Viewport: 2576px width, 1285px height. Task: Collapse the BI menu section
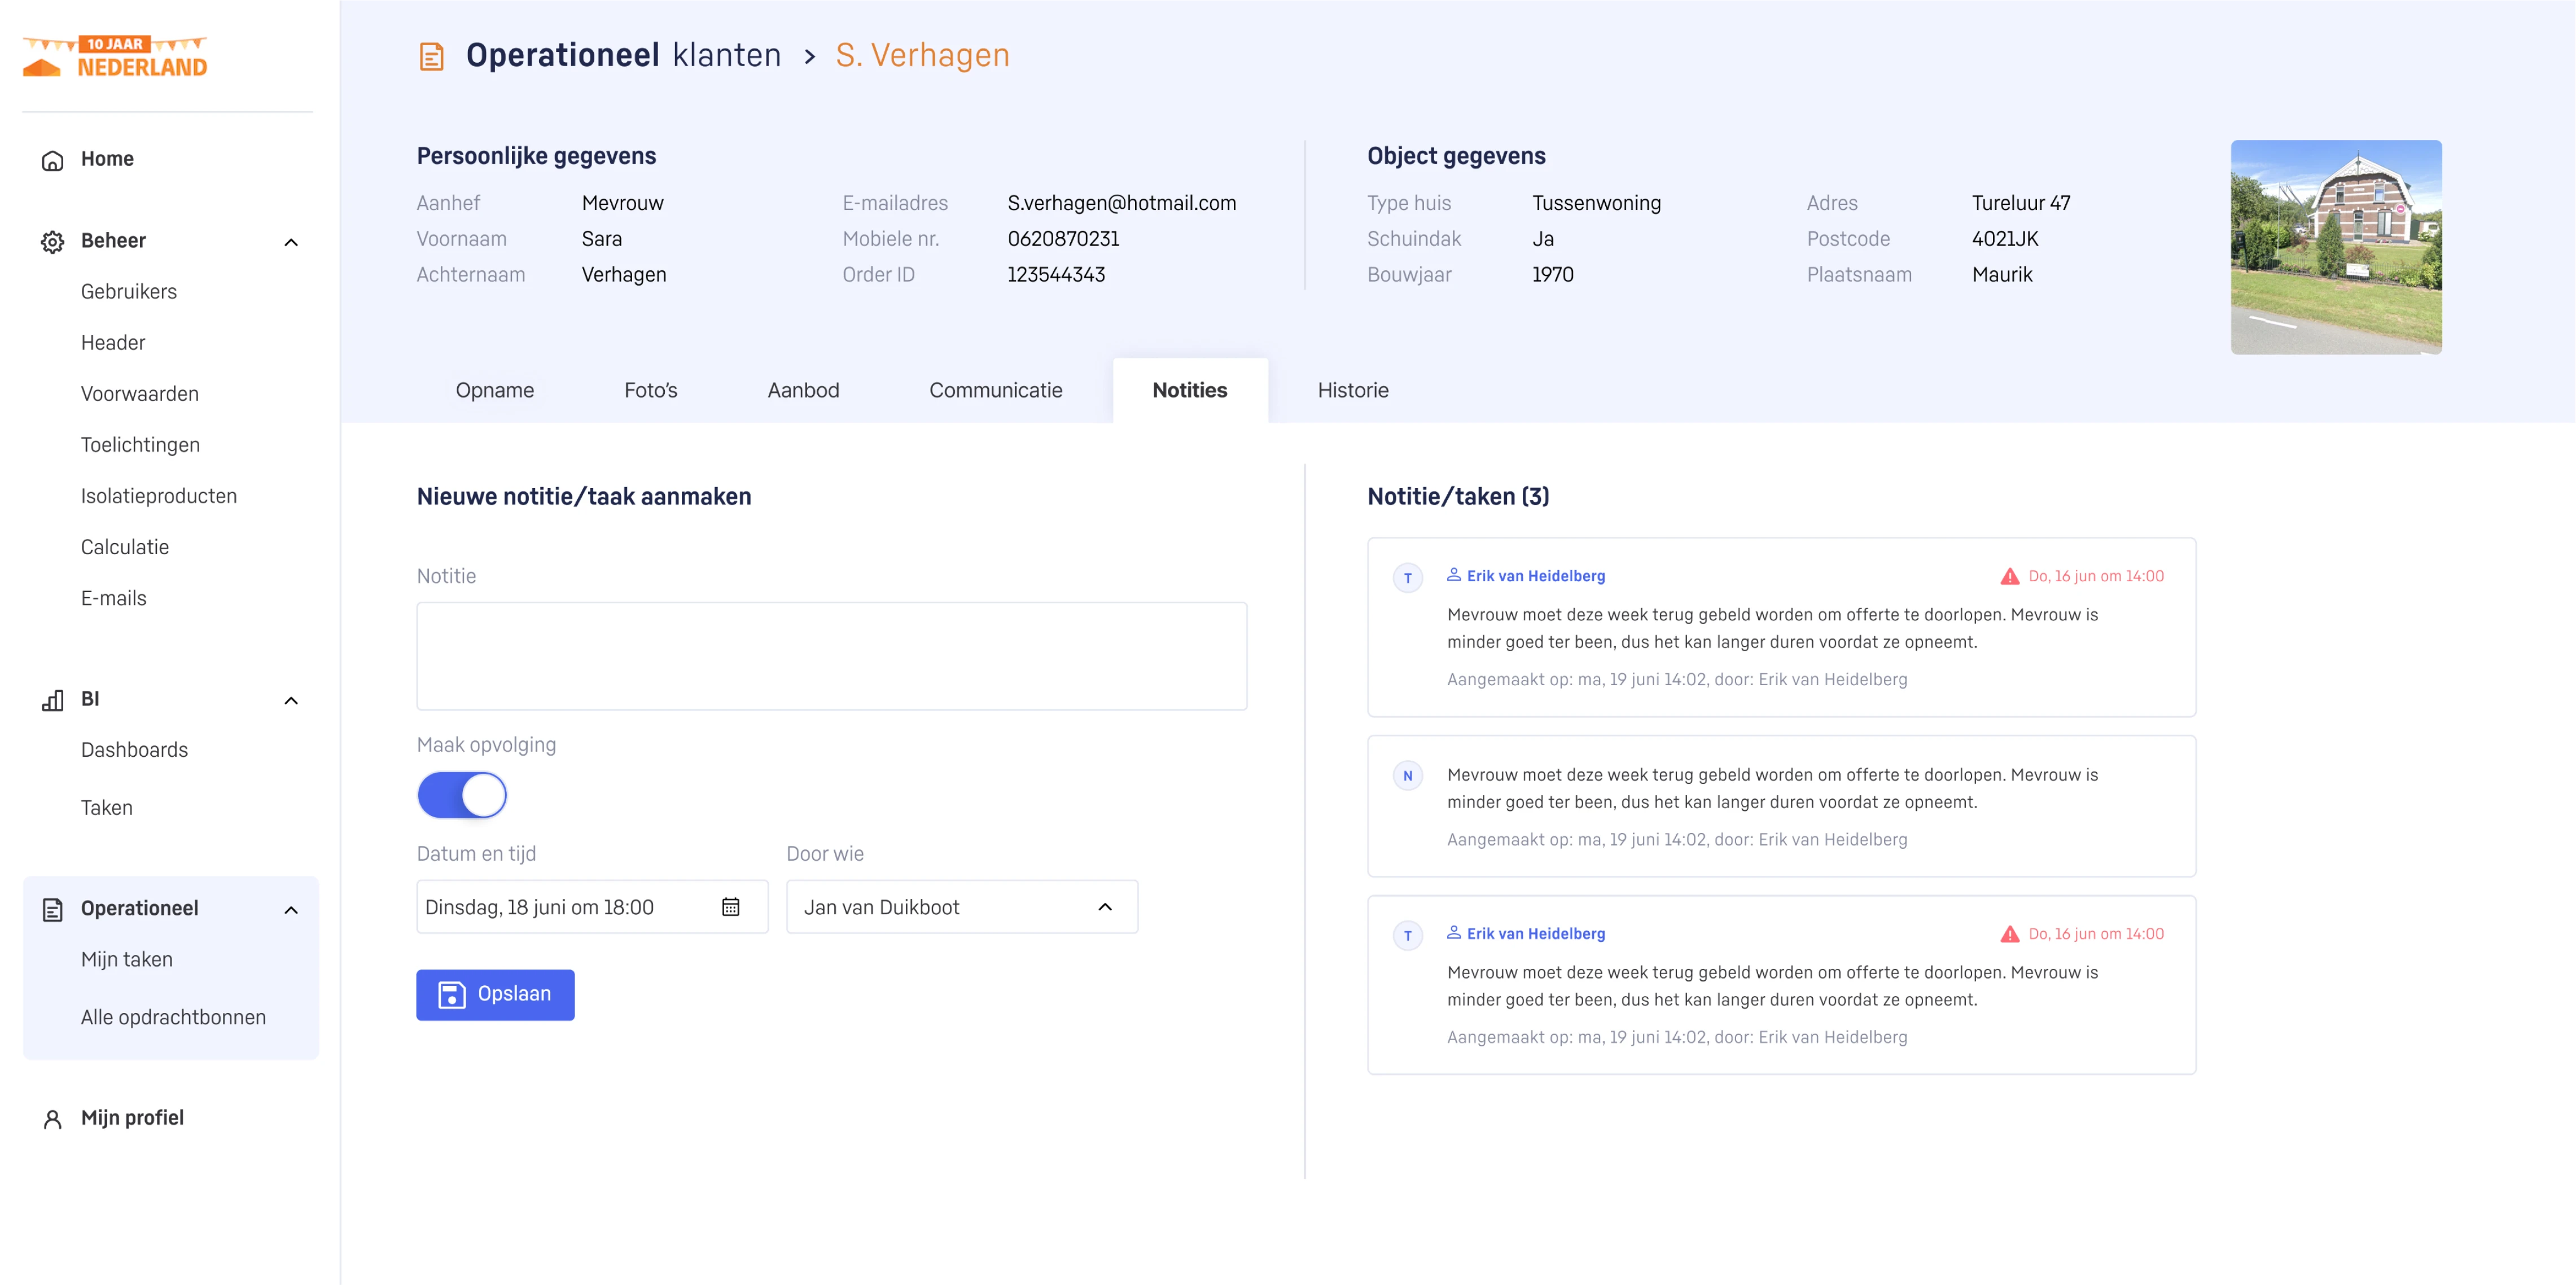click(x=291, y=700)
